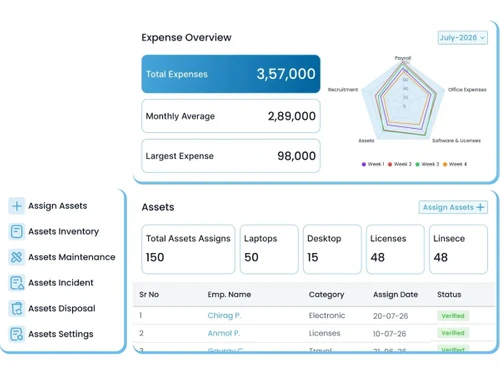Click the Recruitment radar label

pos(343,90)
